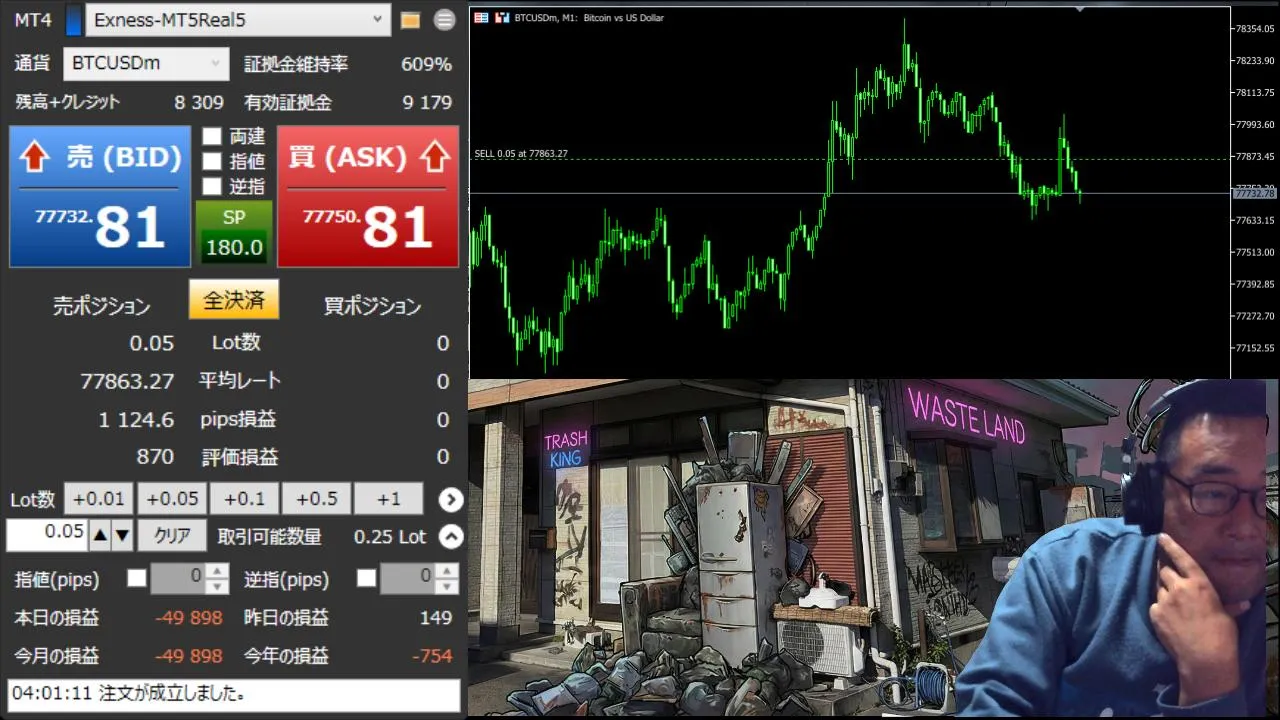Image resolution: width=1280 pixels, height=720 pixels.
Task: Click the pips損益 1 124.6 value
Action: tap(136, 420)
